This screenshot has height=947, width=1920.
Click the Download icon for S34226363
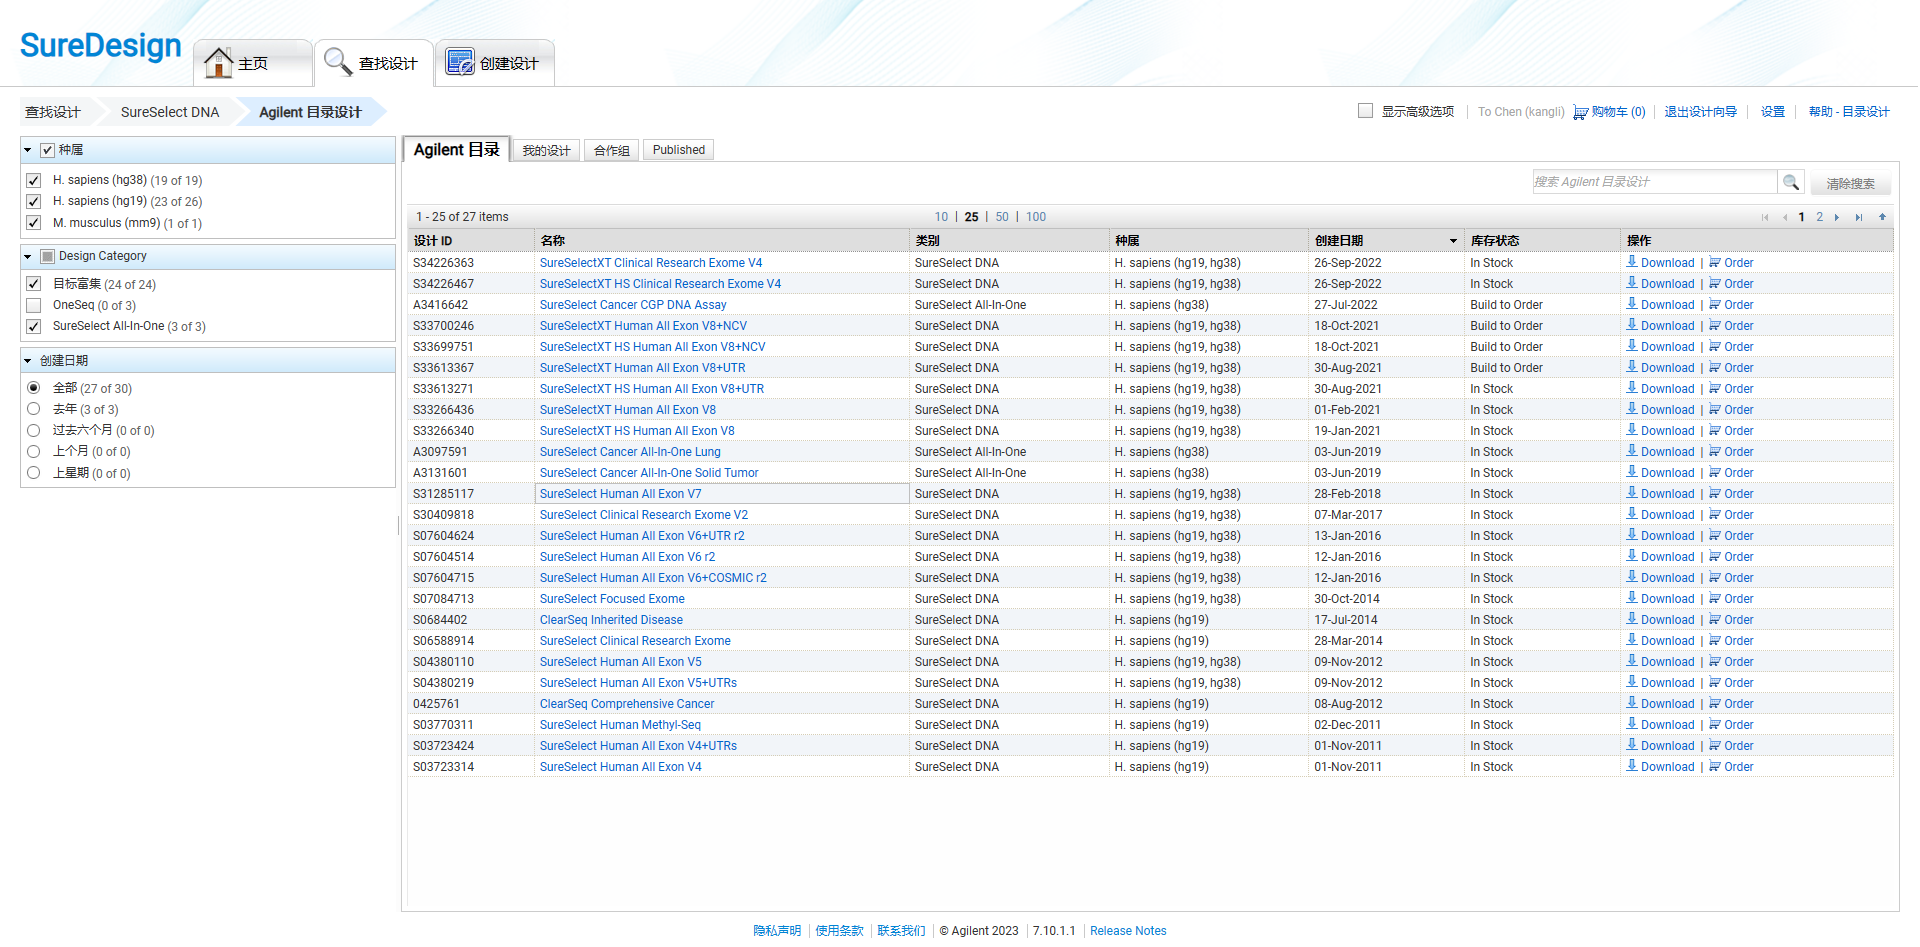tap(1632, 262)
